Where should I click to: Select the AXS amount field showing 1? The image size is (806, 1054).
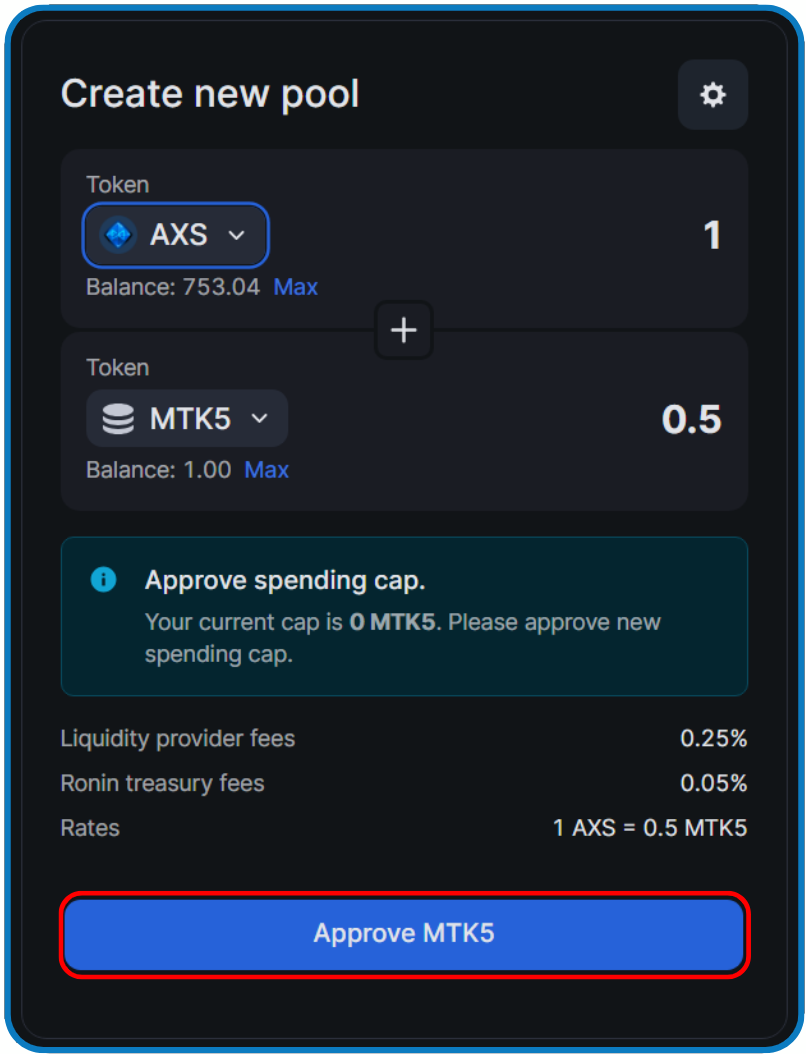tap(711, 235)
